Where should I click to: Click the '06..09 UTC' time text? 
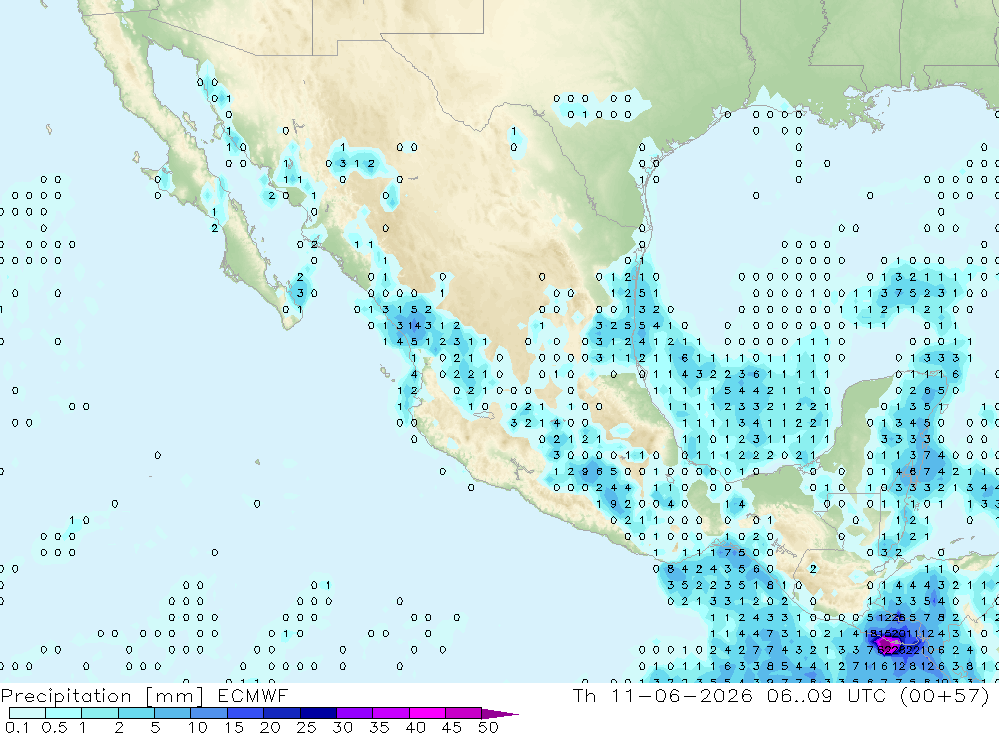click(x=827, y=695)
